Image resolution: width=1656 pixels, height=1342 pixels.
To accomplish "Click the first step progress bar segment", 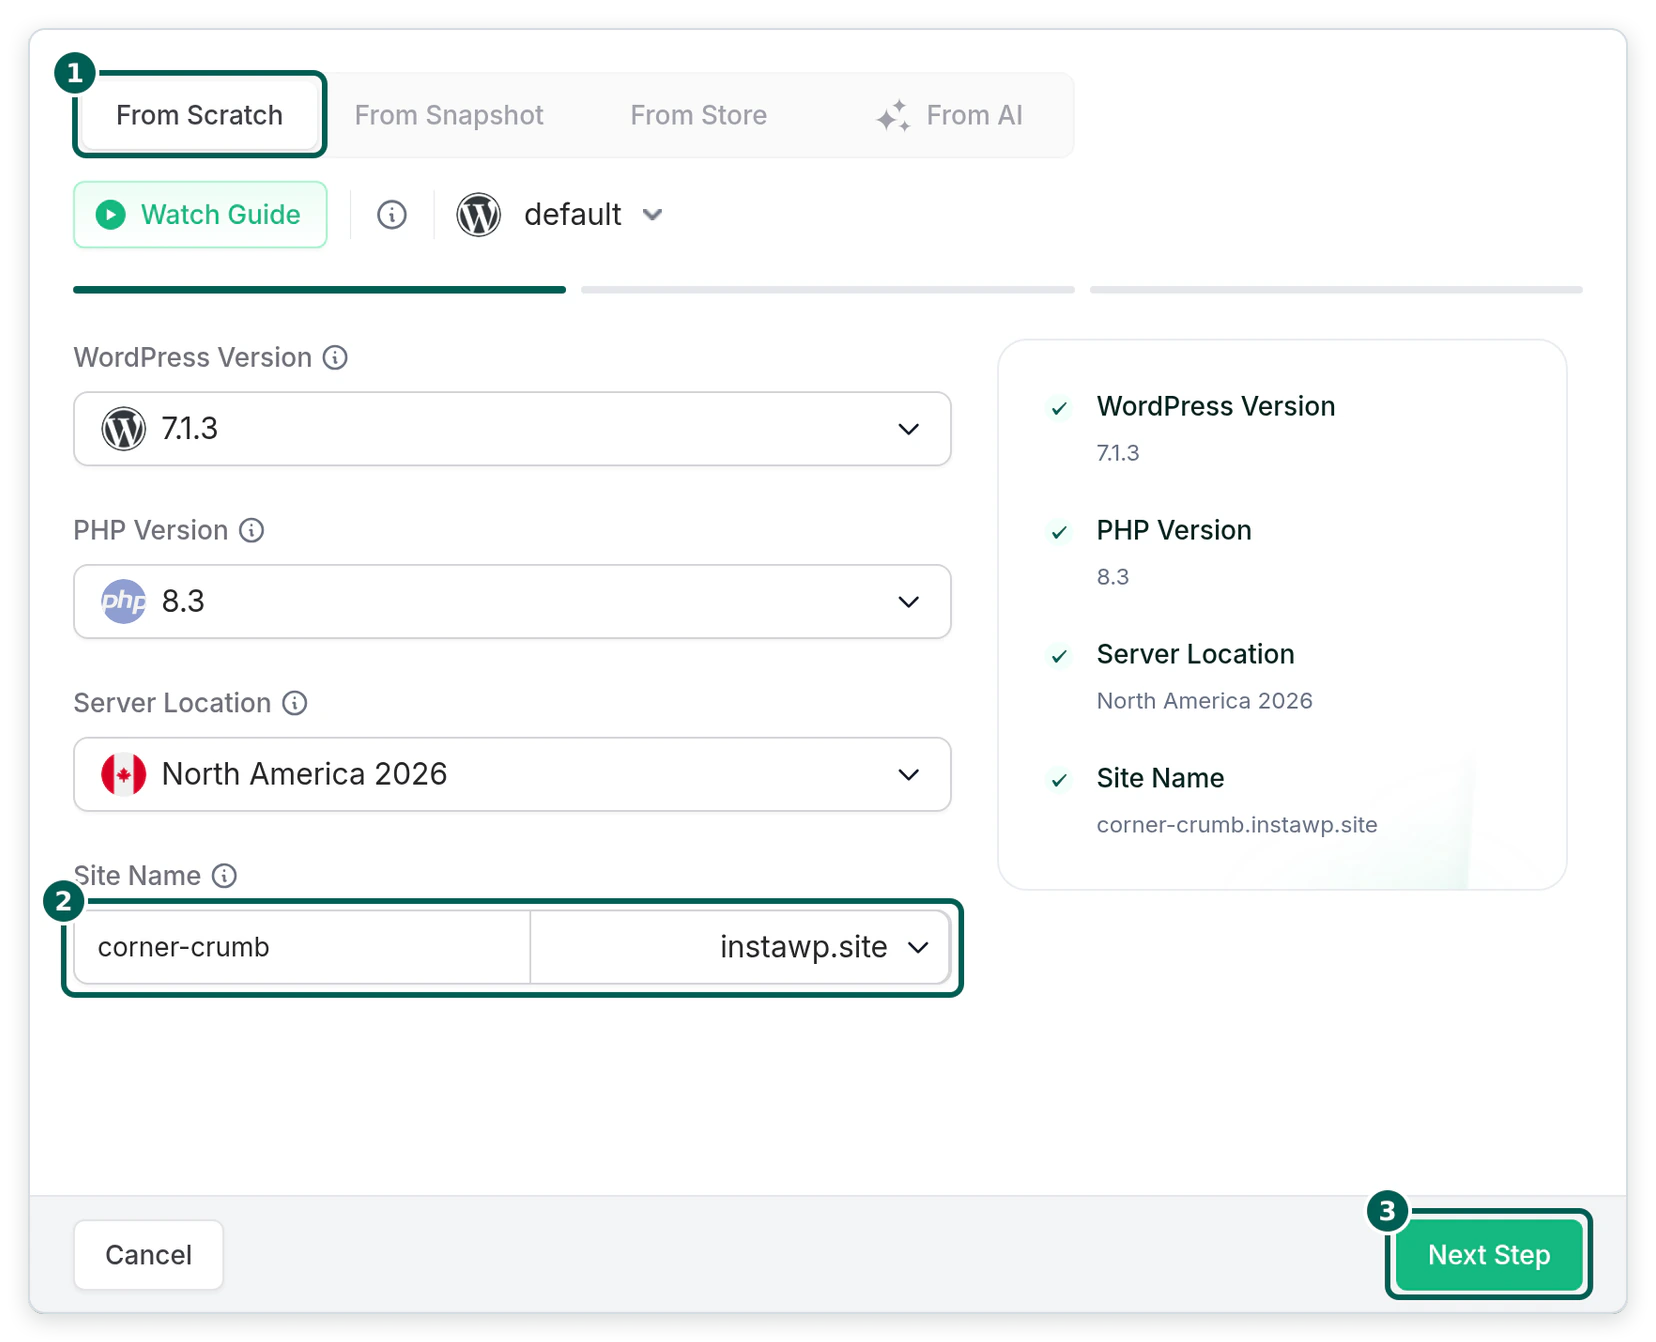I will [x=319, y=290].
